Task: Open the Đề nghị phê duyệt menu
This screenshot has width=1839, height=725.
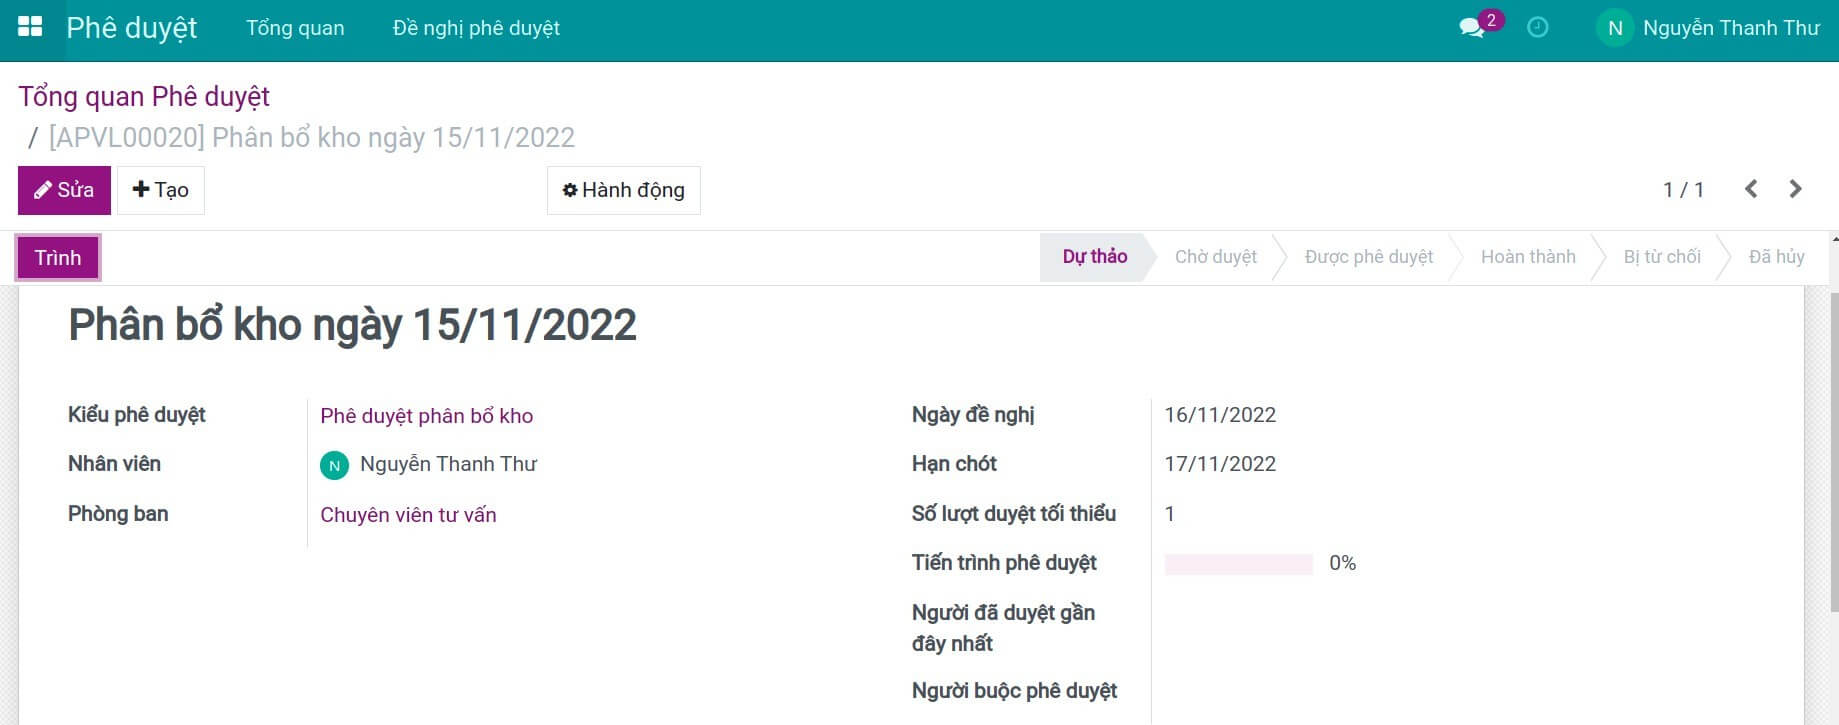Action: [x=476, y=28]
